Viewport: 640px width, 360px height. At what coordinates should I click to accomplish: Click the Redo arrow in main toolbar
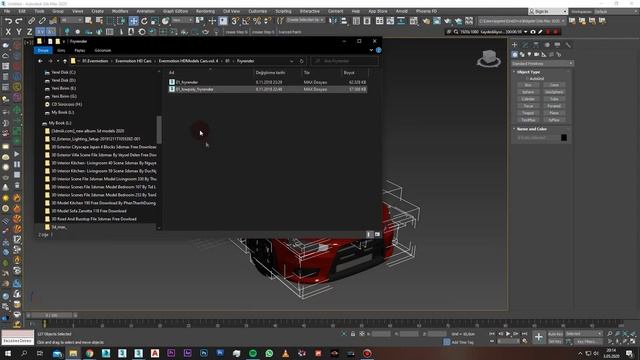click(19, 21)
